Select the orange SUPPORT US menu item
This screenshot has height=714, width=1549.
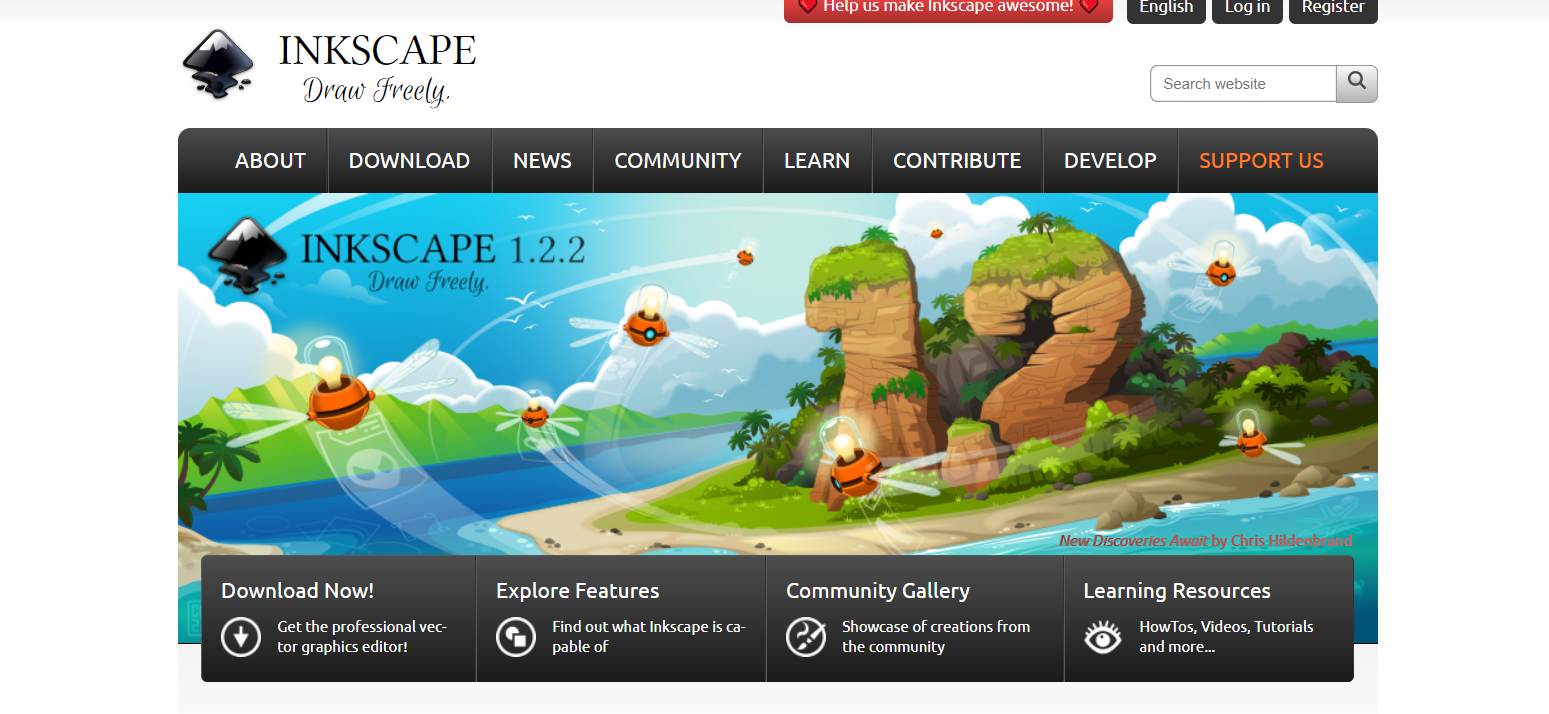tap(1261, 161)
